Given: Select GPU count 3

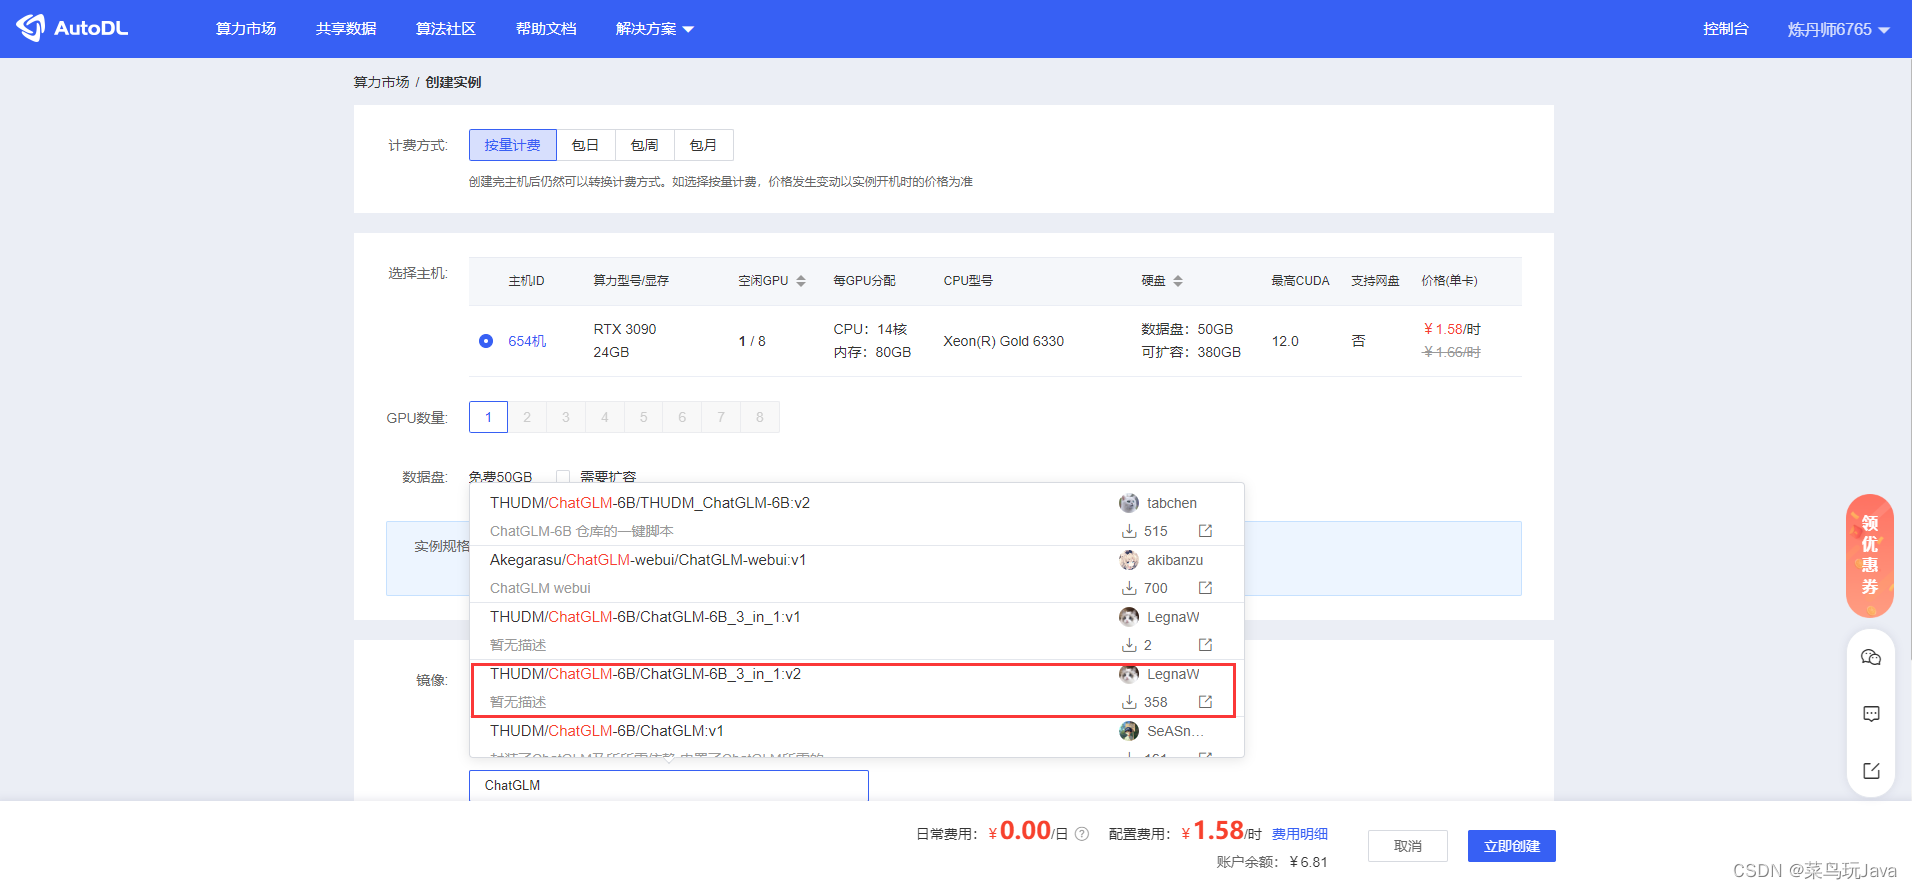Looking at the screenshot, I should (566, 417).
